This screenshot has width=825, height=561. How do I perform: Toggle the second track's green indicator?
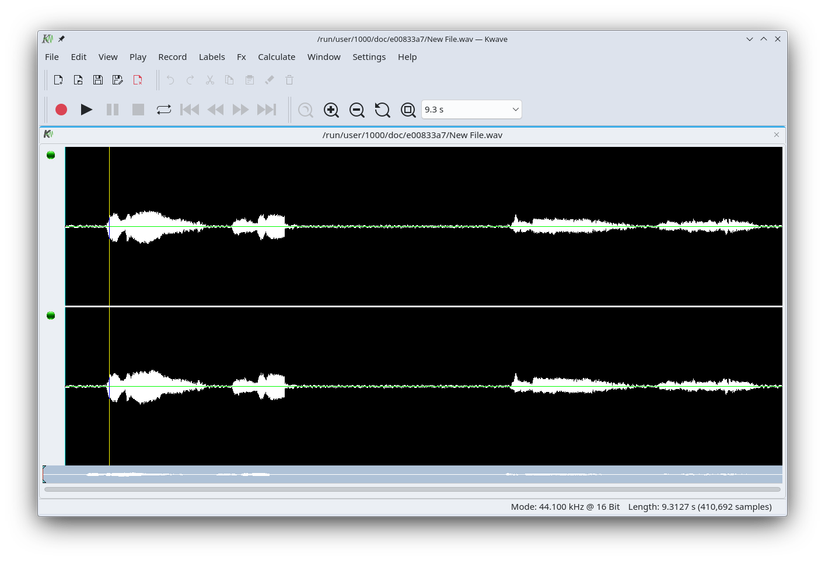pyautogui.click(x=51, y=315)
